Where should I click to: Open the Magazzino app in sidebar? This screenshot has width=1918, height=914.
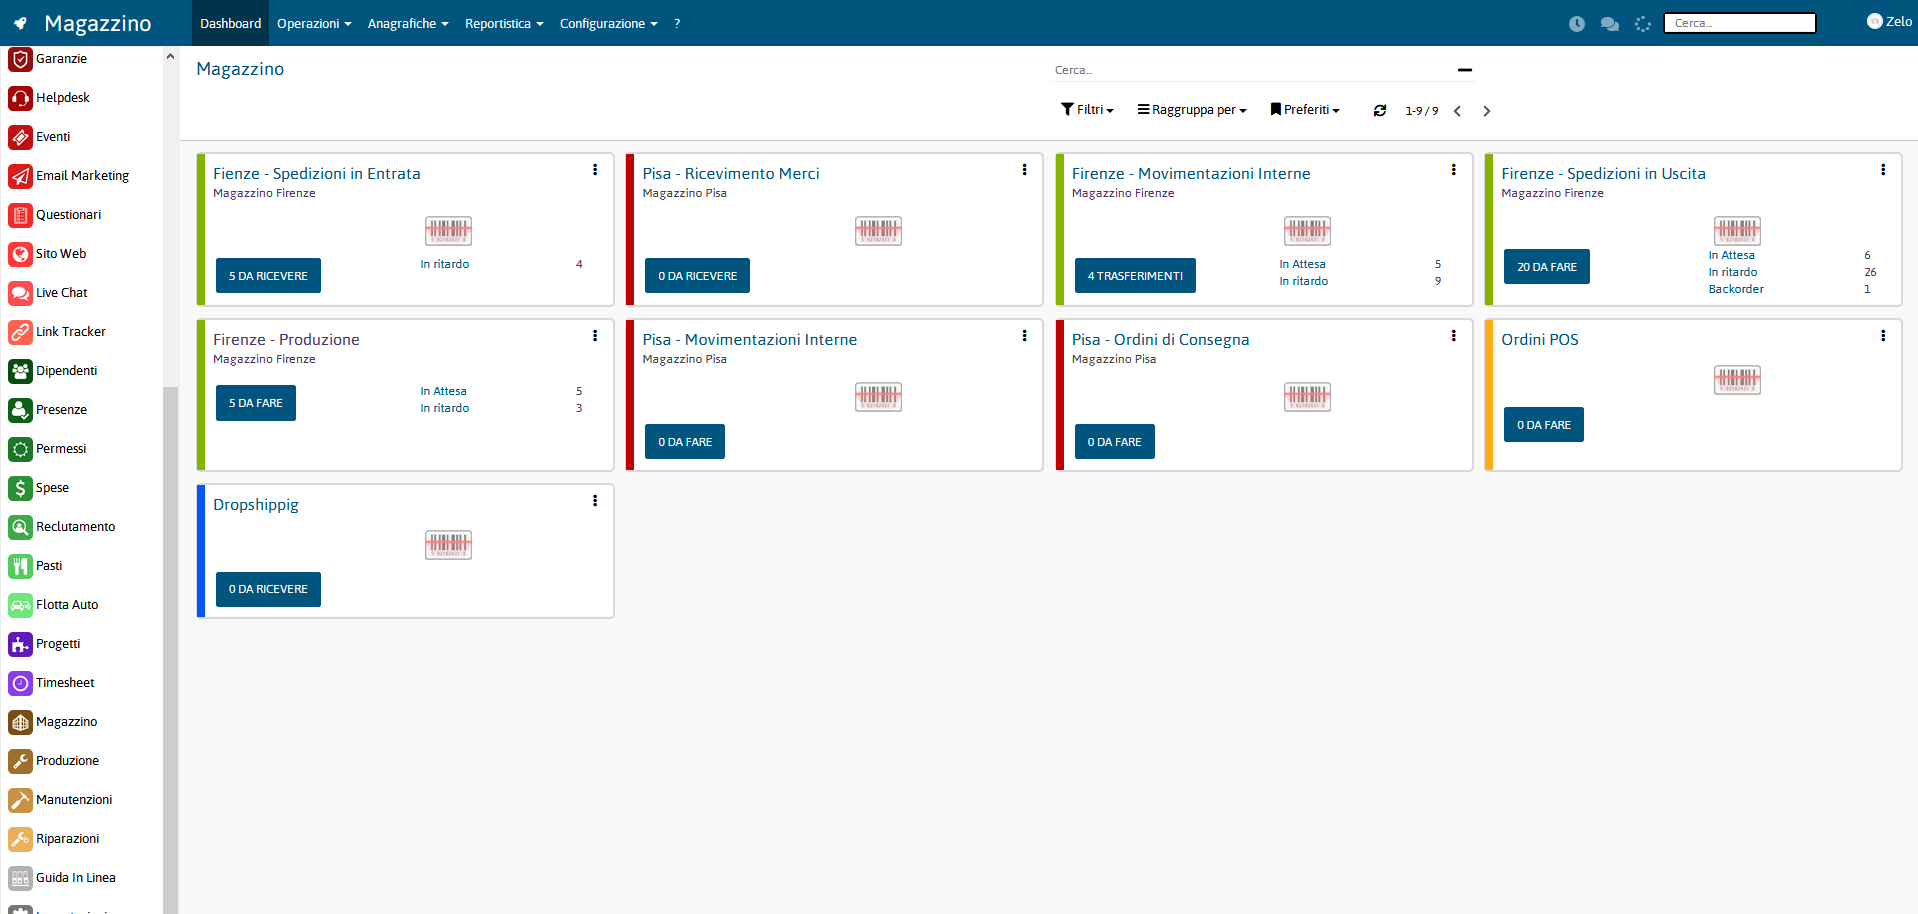tap(20, 722)
